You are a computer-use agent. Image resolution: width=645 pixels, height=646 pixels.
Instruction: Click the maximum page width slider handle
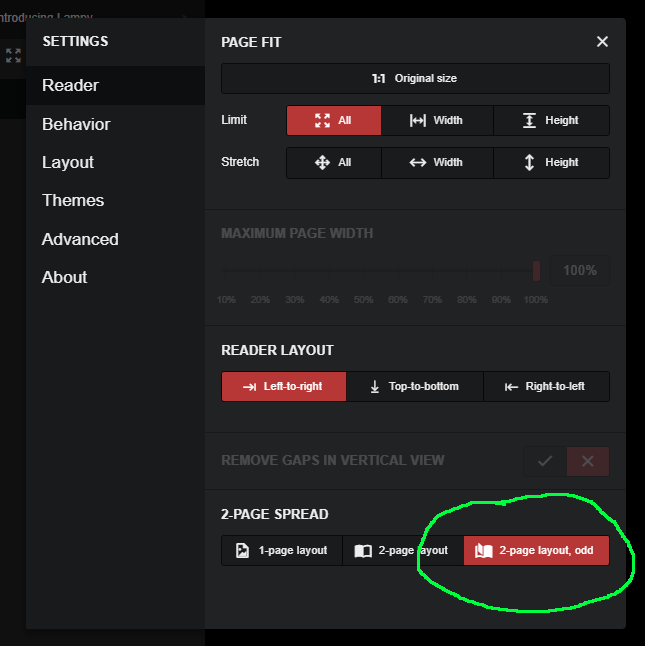point(536,270)
